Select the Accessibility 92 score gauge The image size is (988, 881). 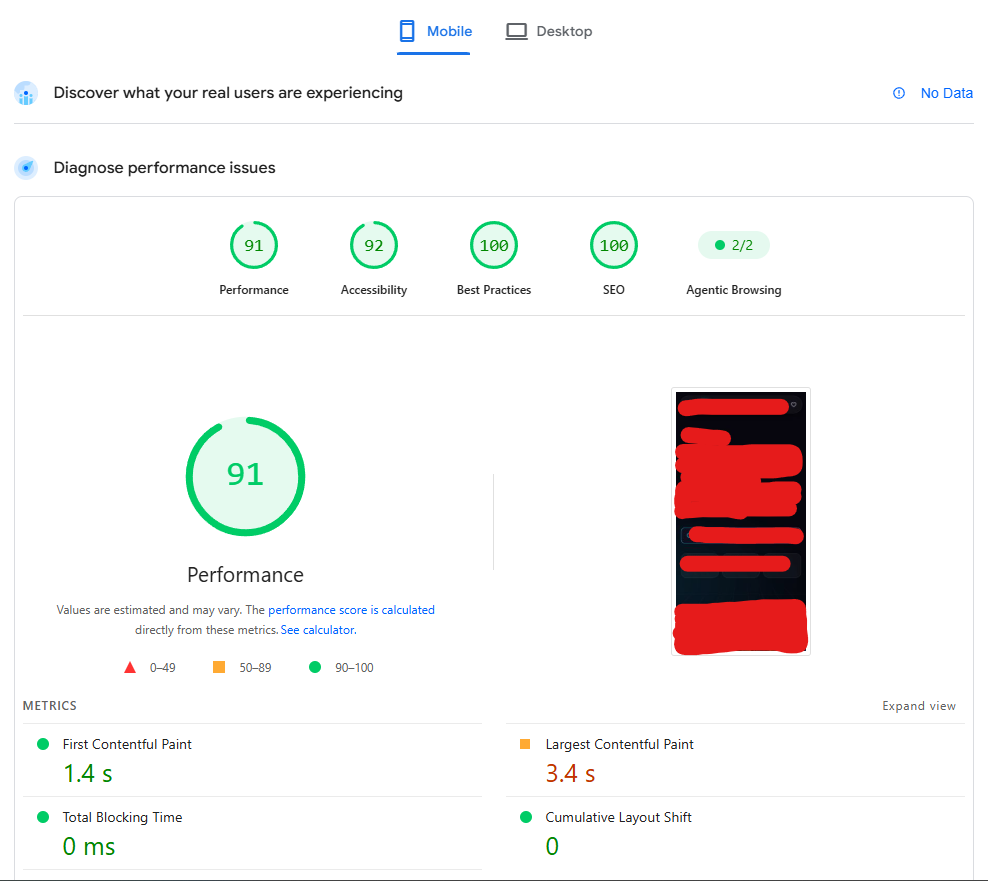coord(374,245)
